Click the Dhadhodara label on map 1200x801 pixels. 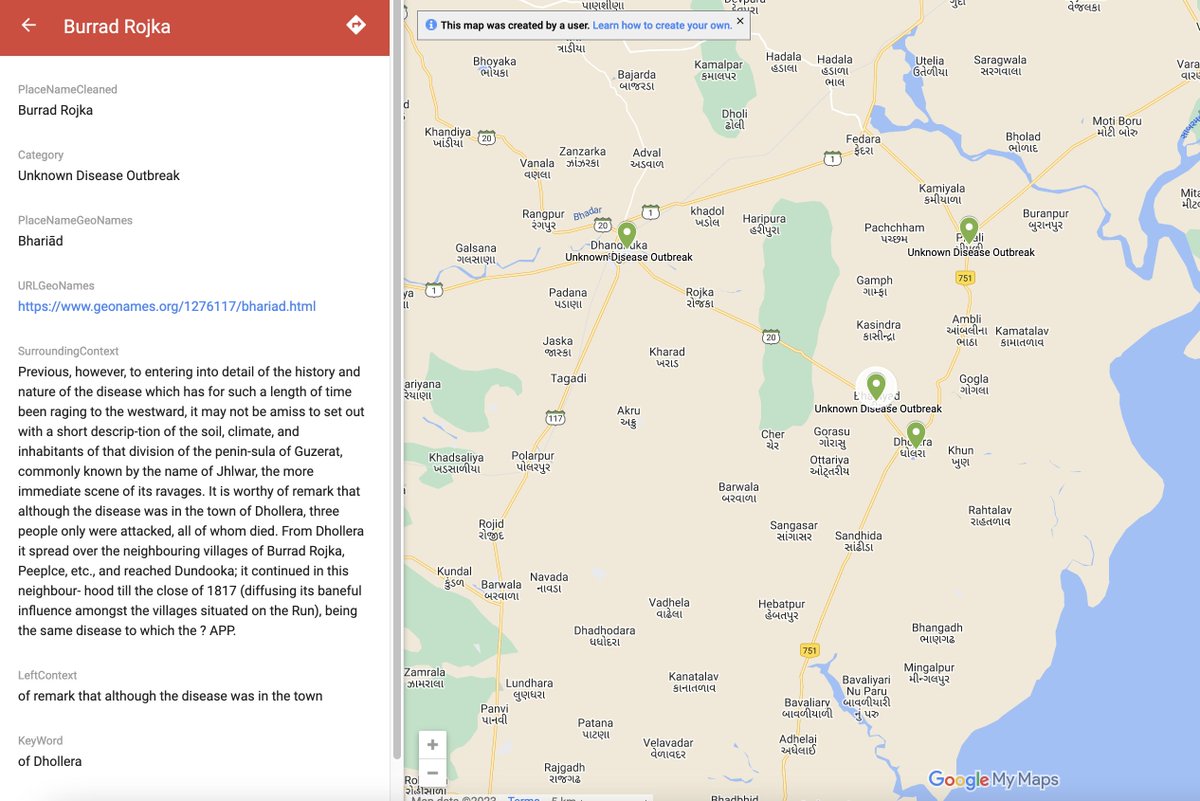(x=604, y=636)
